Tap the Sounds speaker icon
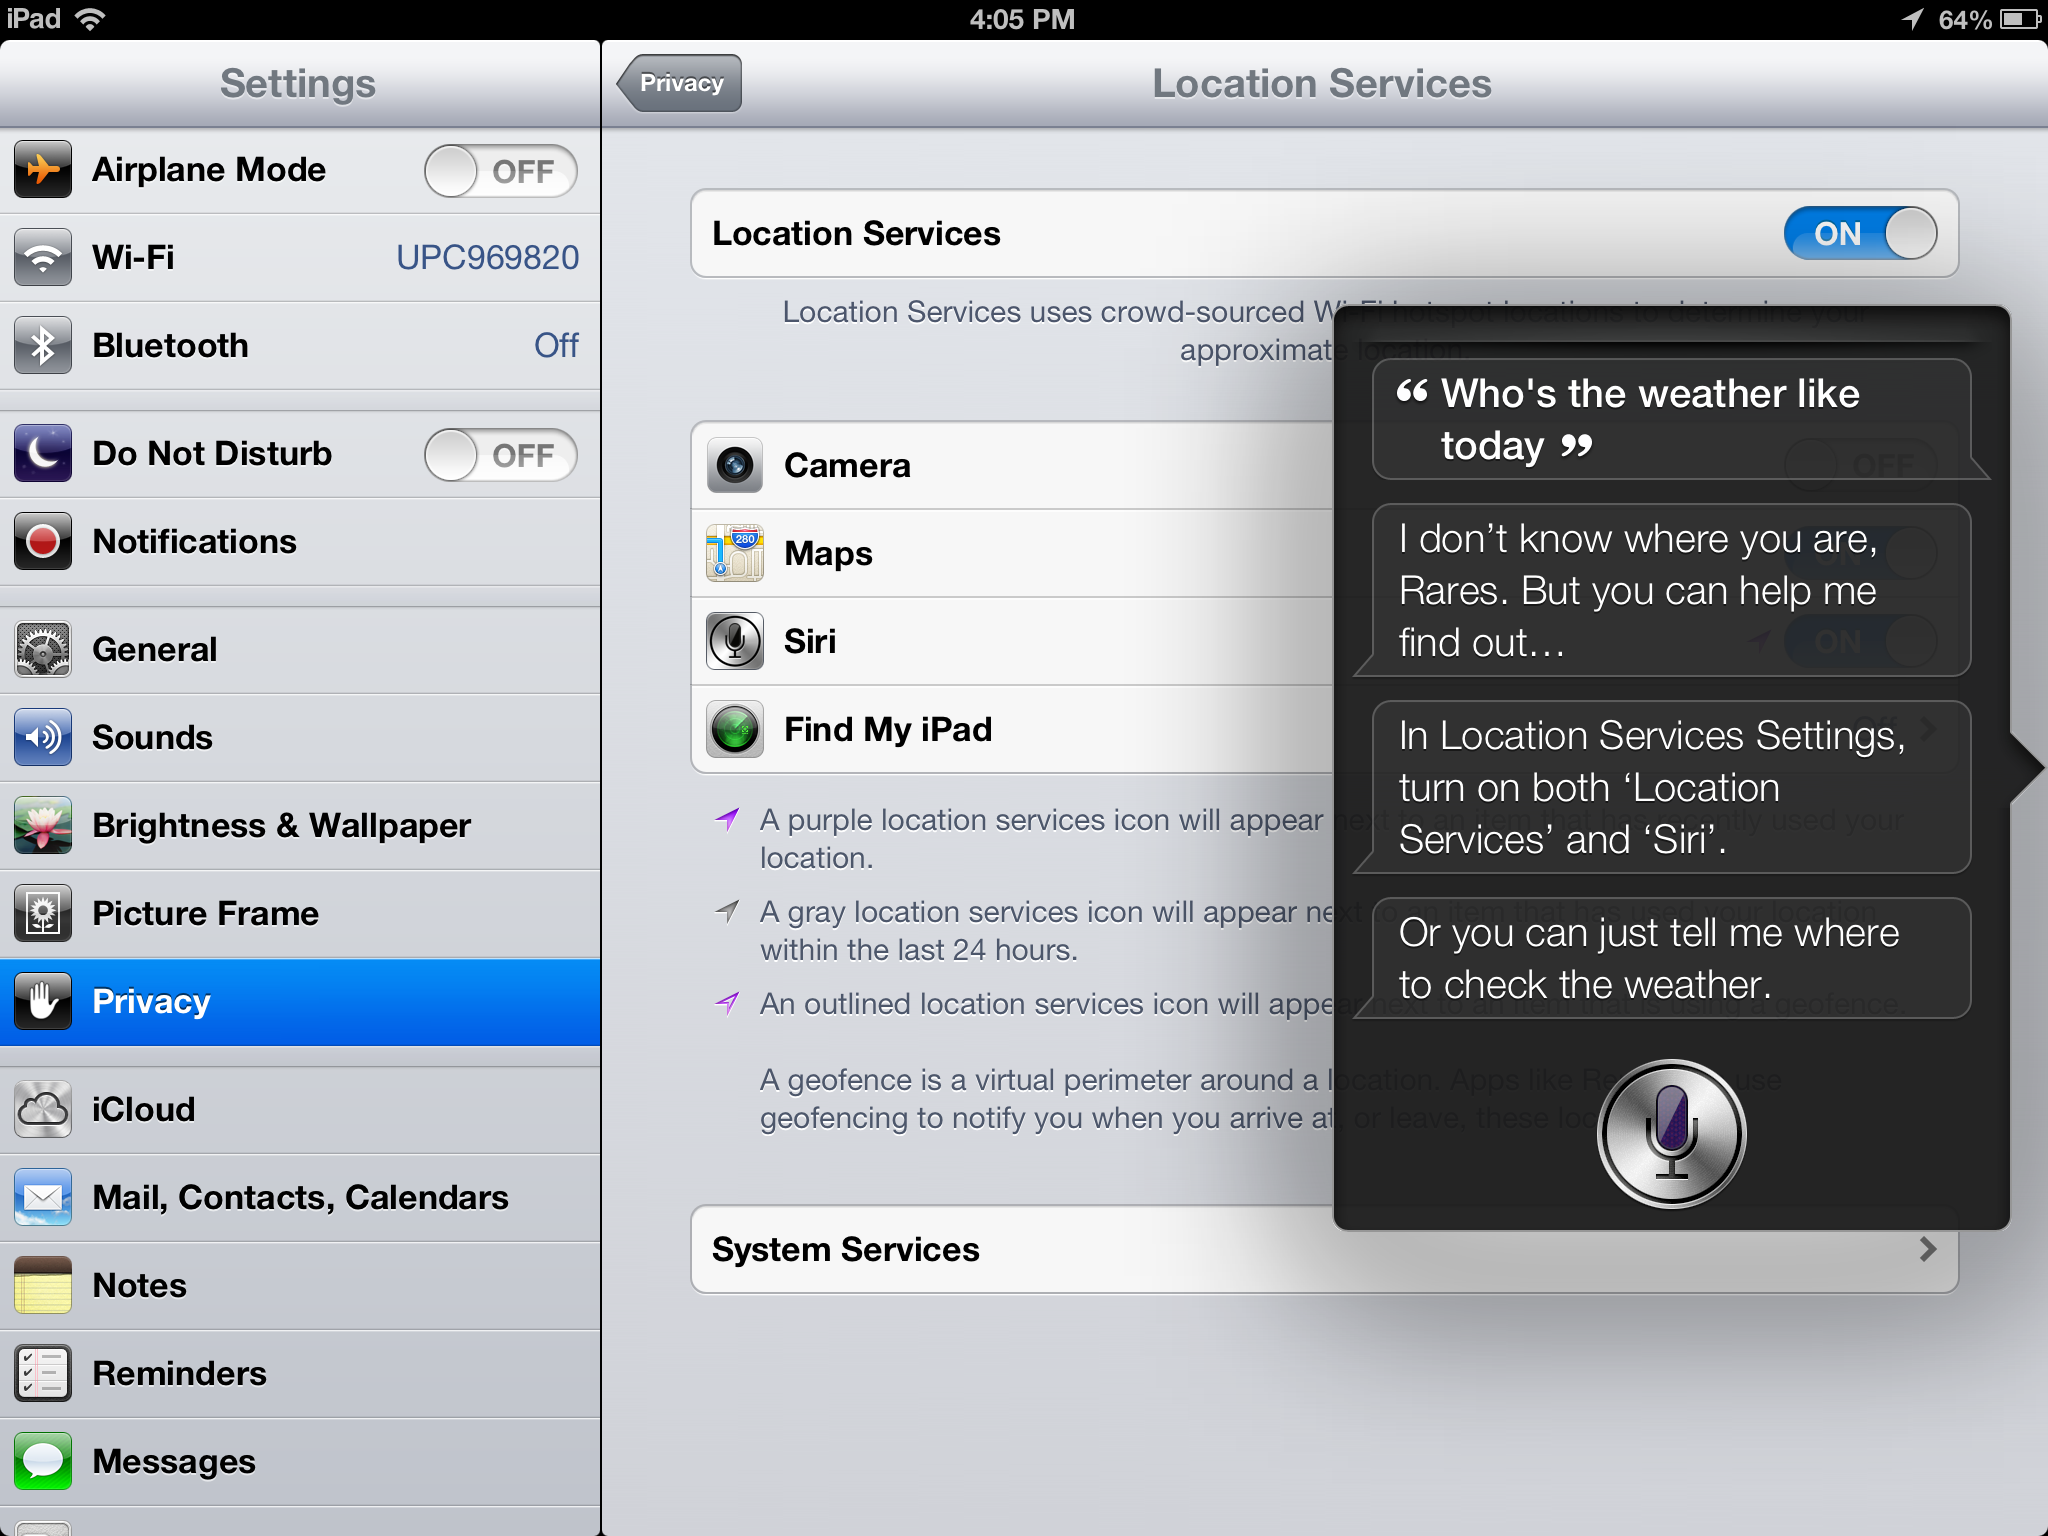 (x=43, y=737)
